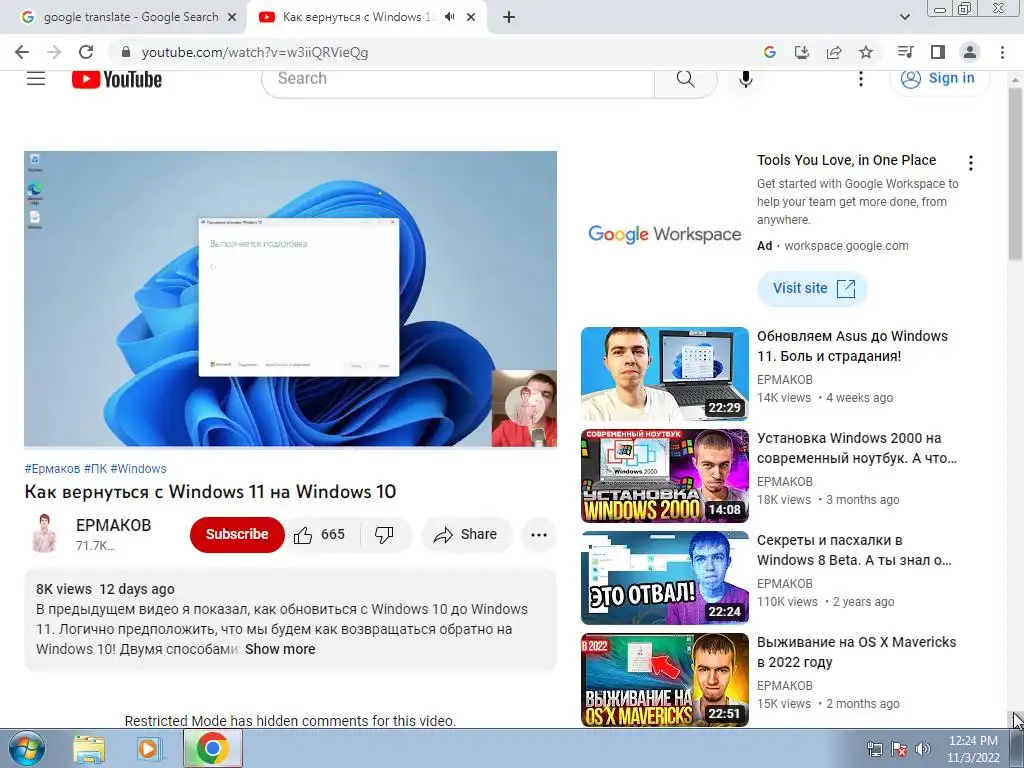
Task: Mute the tab via the speaker icon
Action: point(449,17)
